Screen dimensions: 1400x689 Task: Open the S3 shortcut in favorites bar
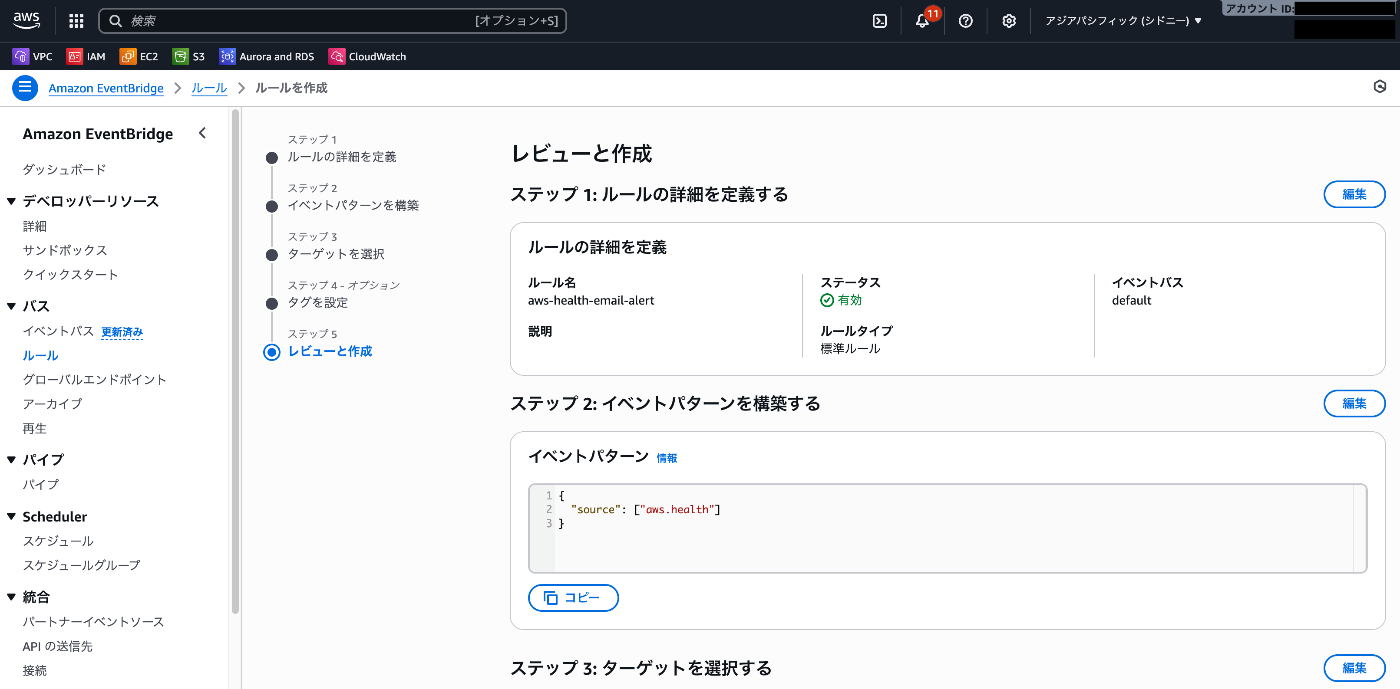pos(189,57)
